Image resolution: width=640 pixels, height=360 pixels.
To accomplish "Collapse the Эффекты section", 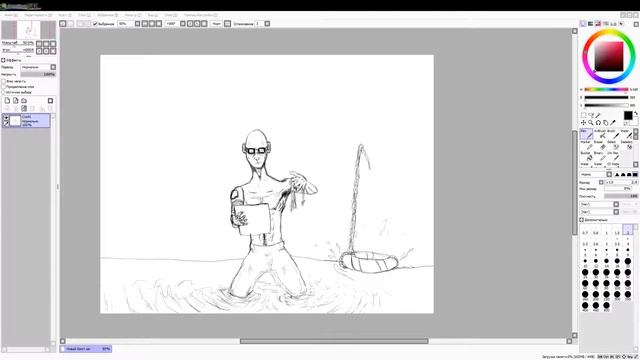I will [3, 60].
